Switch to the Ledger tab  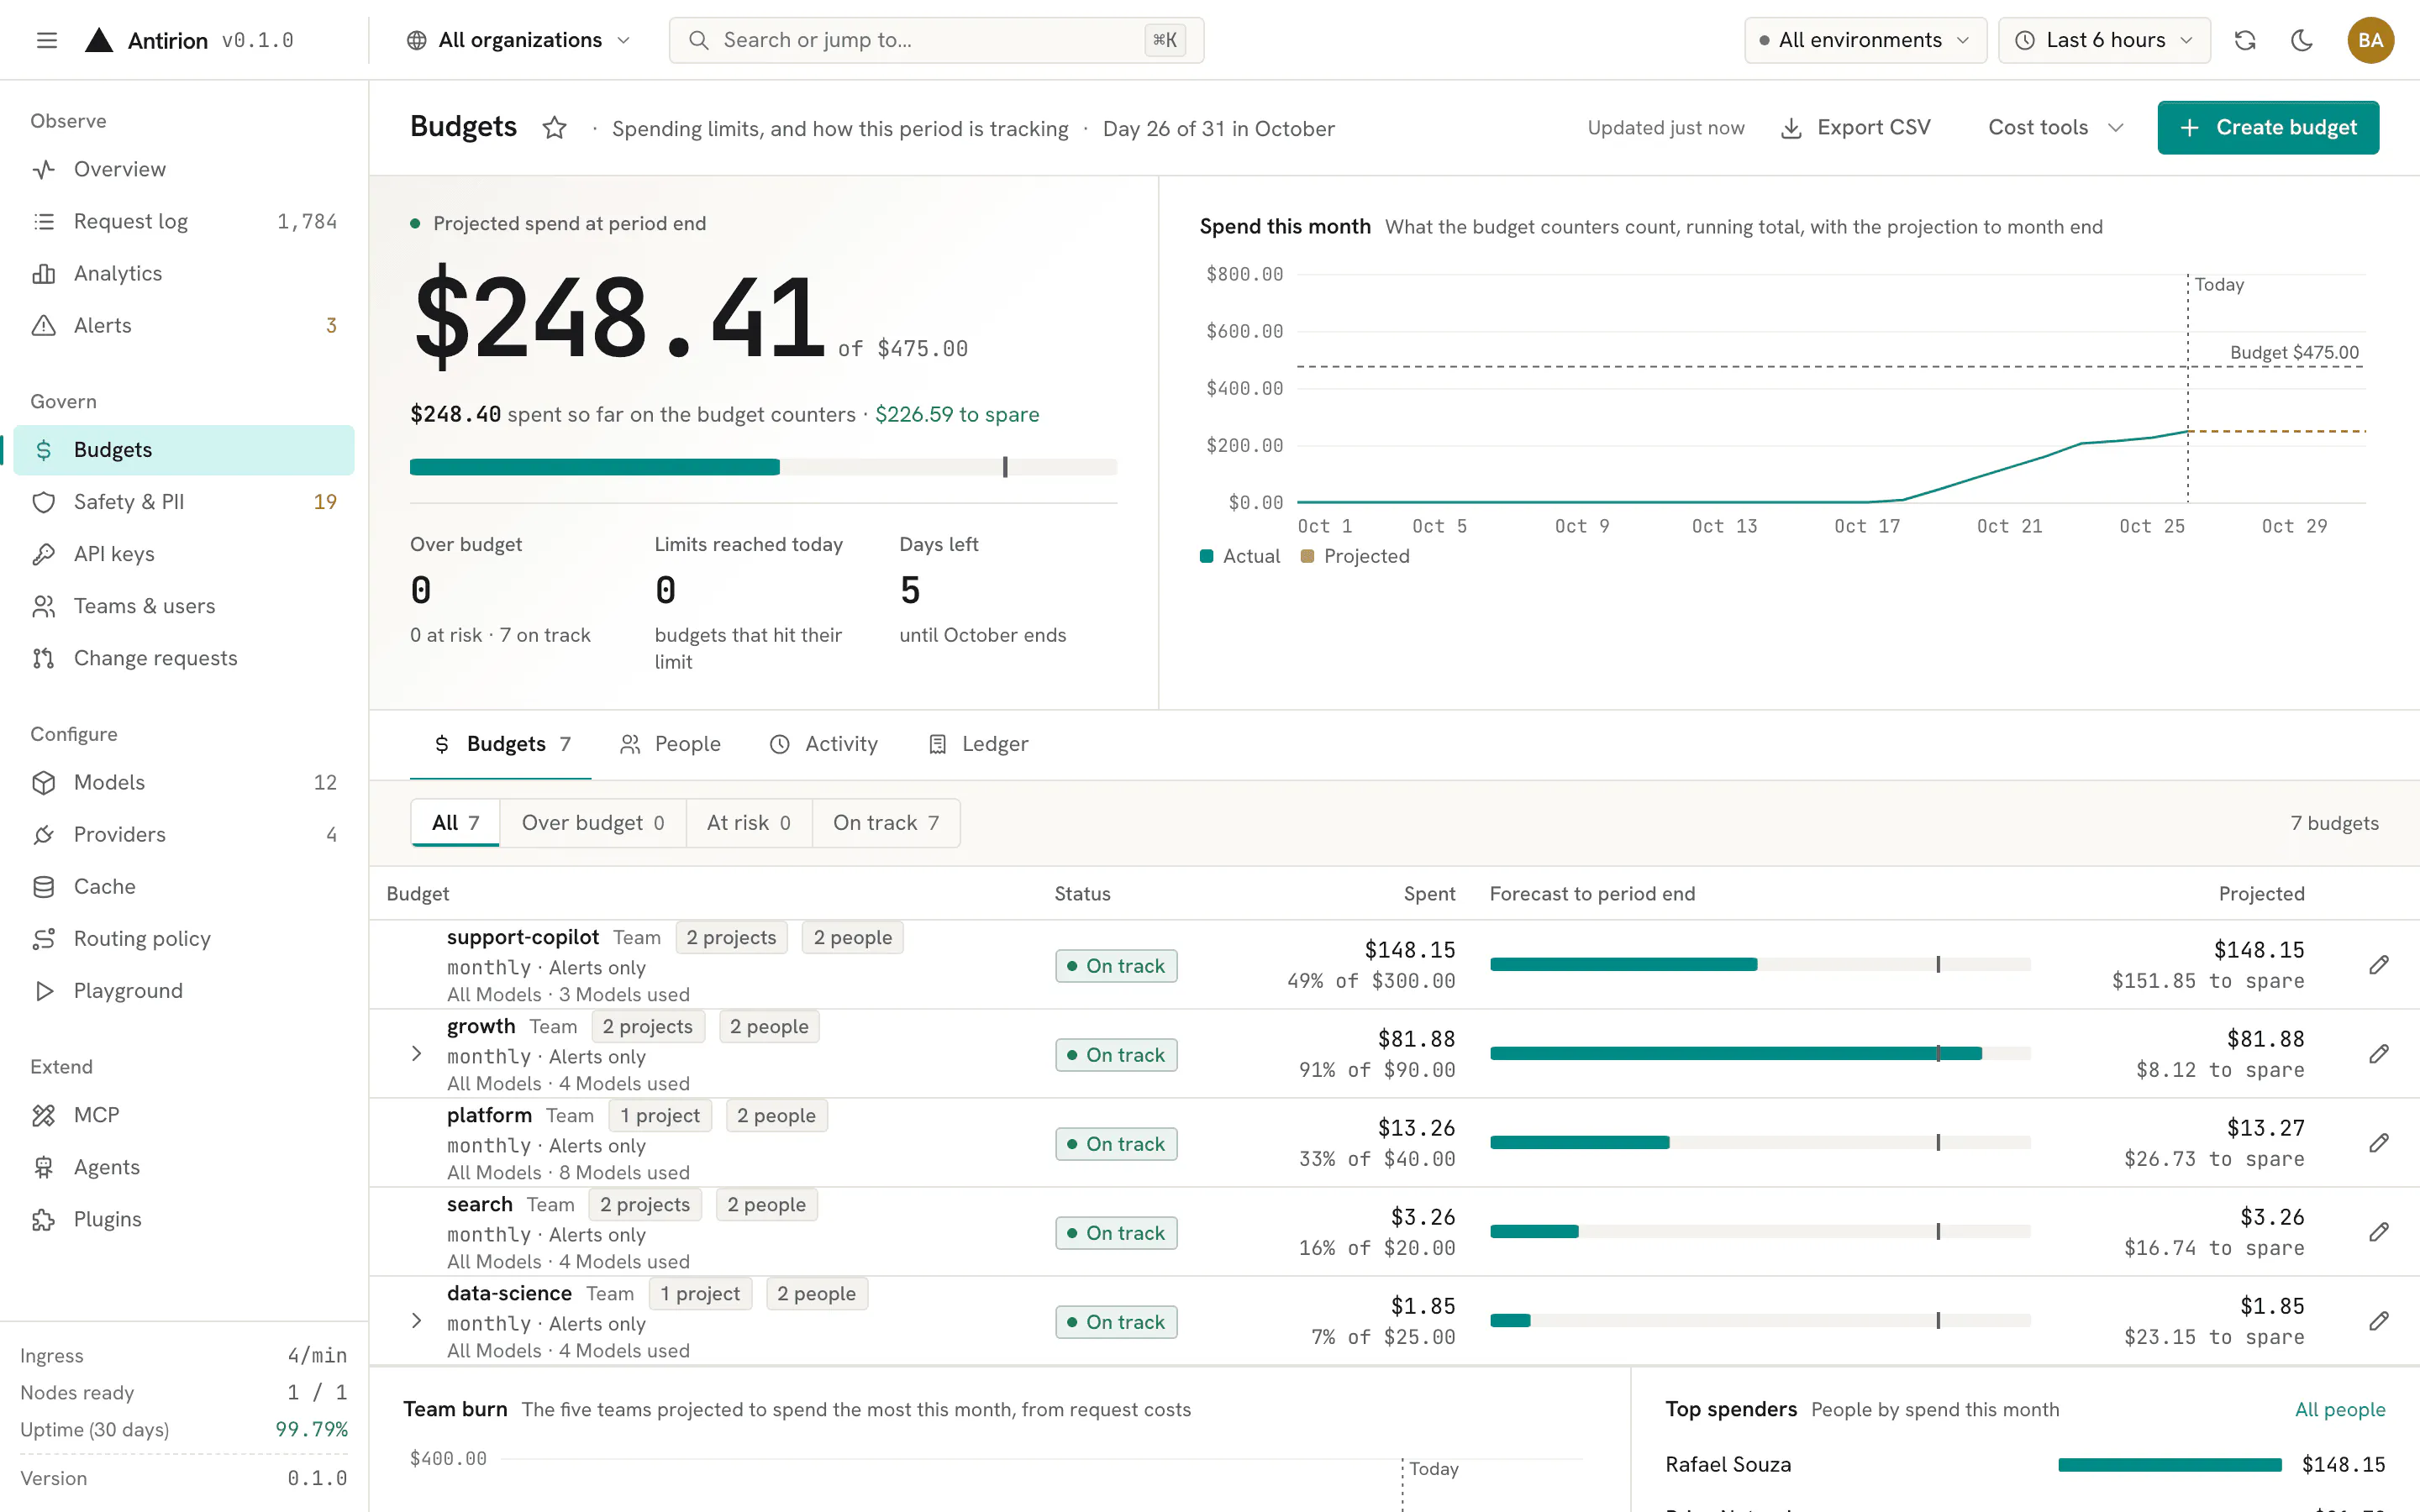tap(978, 744)
